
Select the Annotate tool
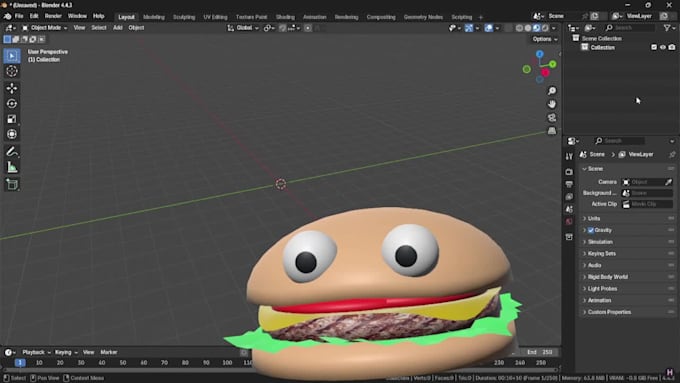click(x=12, y=151)
